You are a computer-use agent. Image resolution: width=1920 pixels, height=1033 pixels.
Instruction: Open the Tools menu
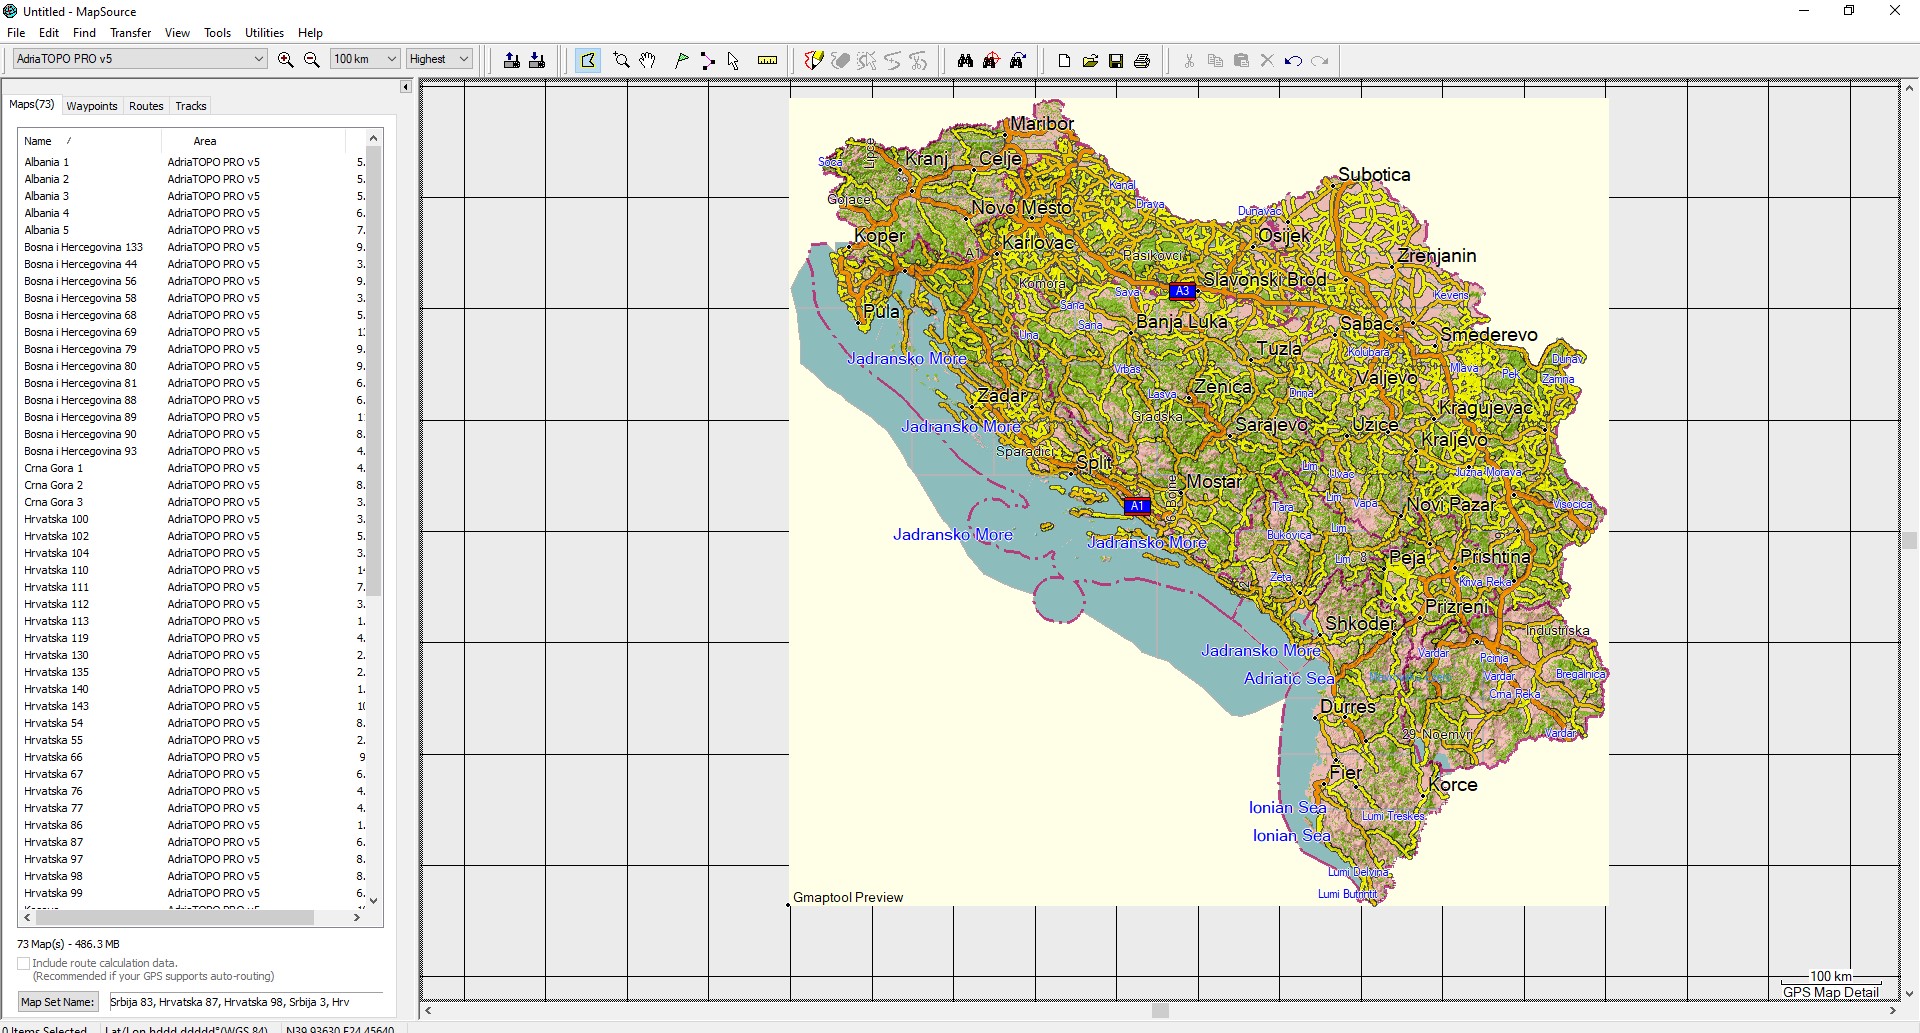[x=217, y=33]
